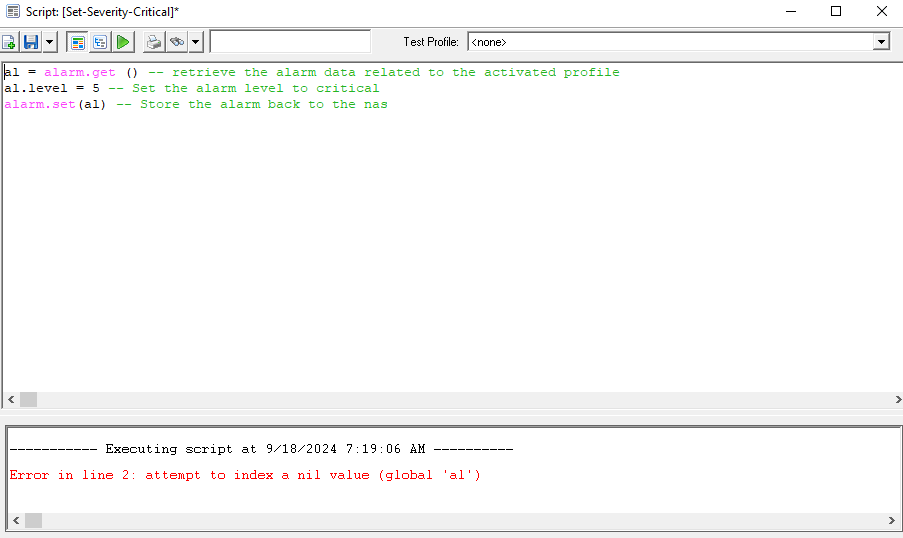
Task: Click the Test Profile dropdown arrow
Action: pyautogui.click(x=881, y=41)
